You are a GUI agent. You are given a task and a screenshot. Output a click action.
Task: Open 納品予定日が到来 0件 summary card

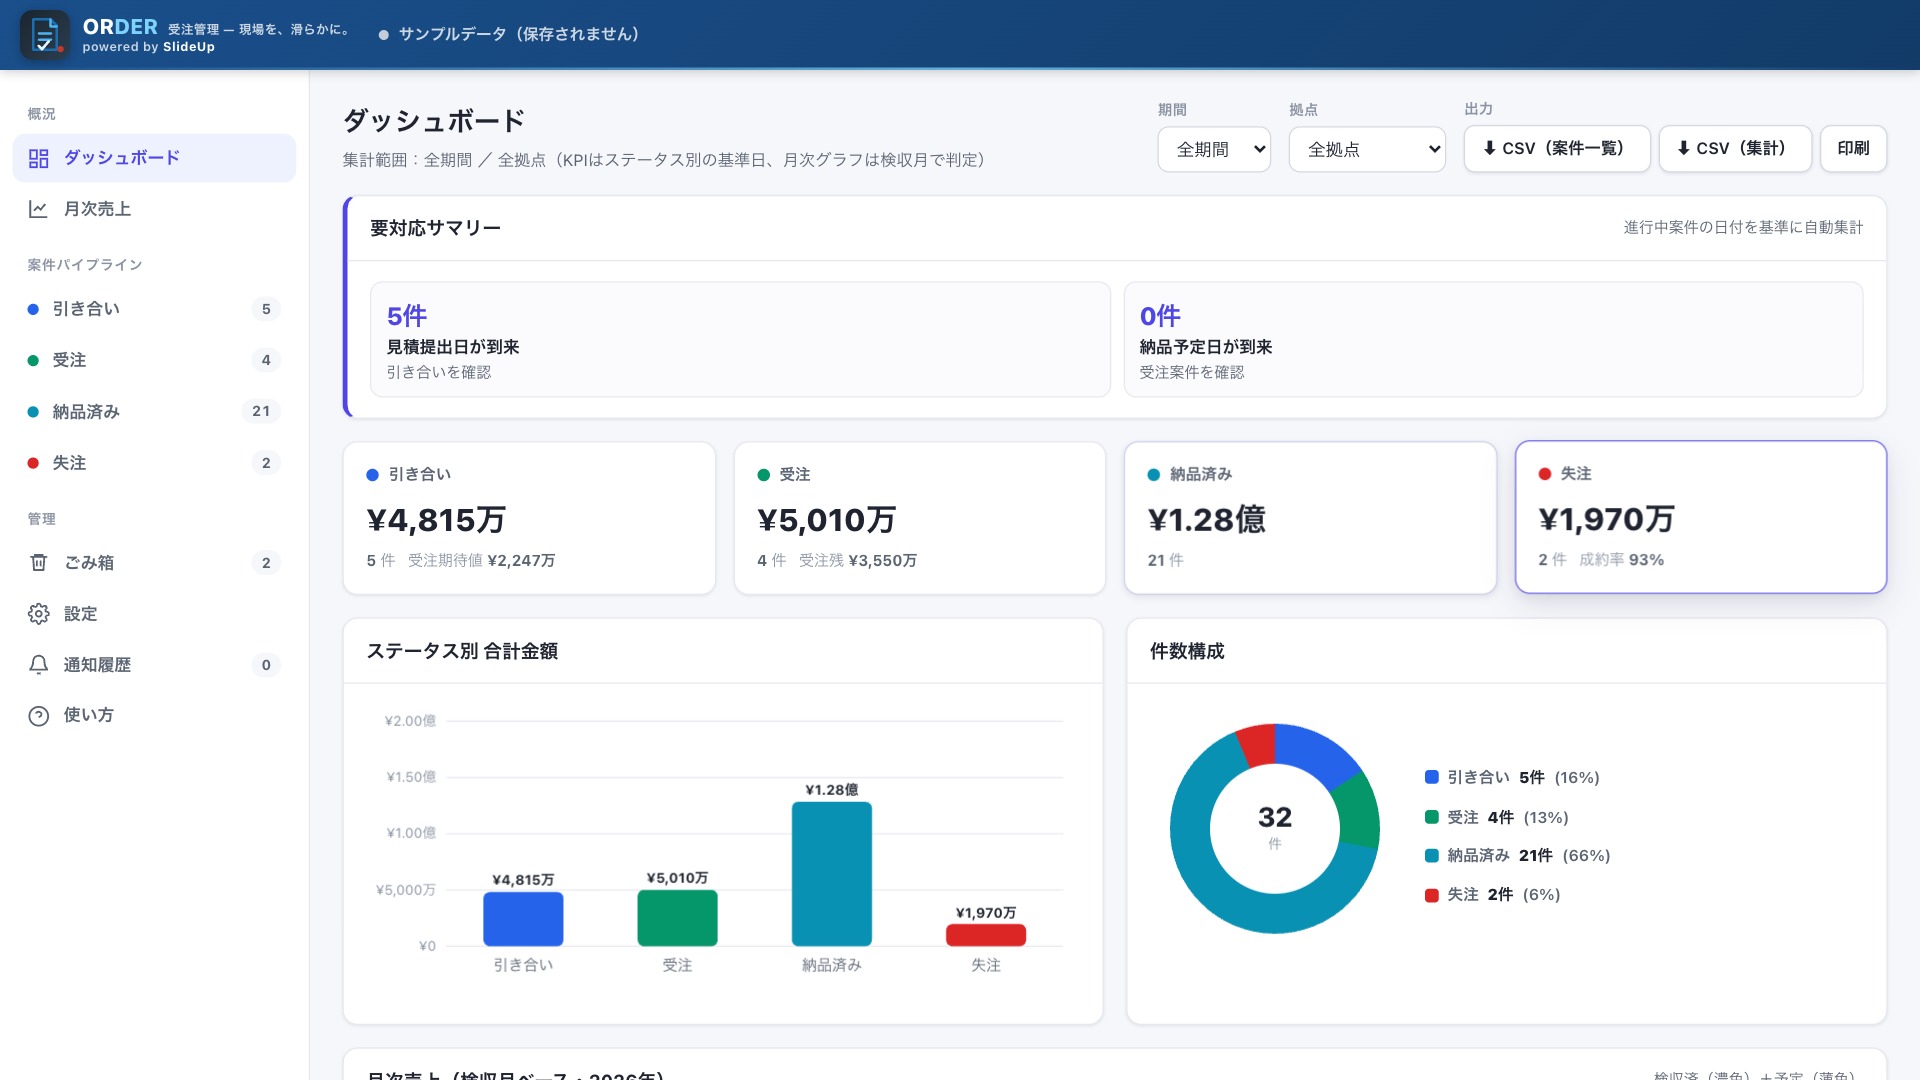point(1493,339)
